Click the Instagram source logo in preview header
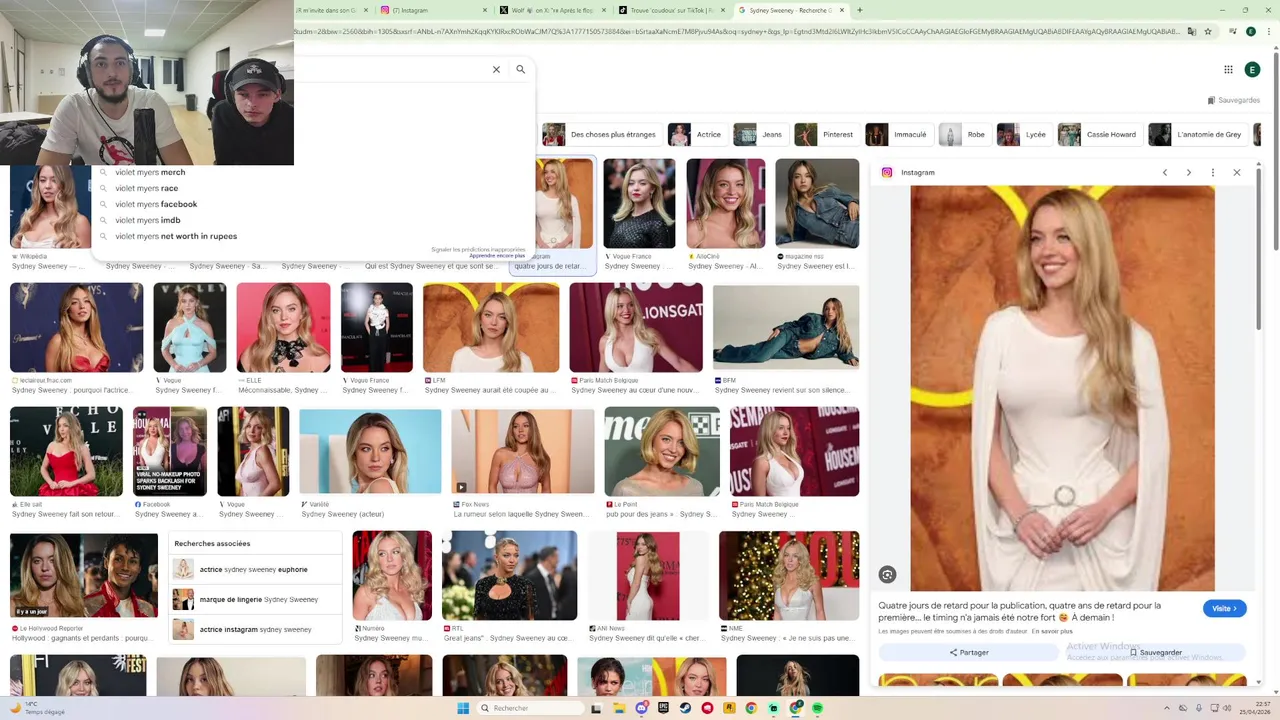 pos(887,172)
